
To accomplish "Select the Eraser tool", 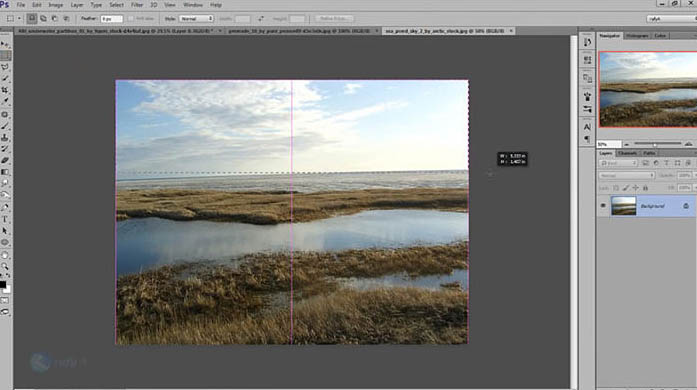I will pos(5,160).
